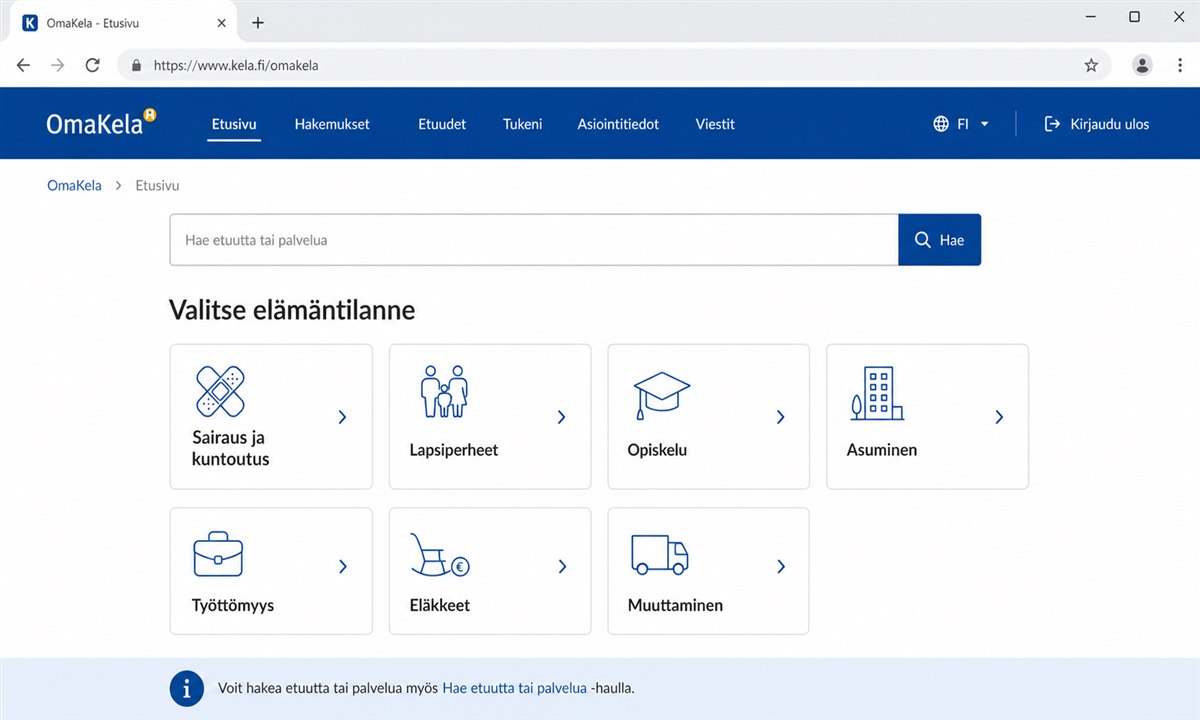Open Asiointitiedot navigation item
Image resolution: width=1200 pixels, height=720 pixels.
[x=618, y=124]
